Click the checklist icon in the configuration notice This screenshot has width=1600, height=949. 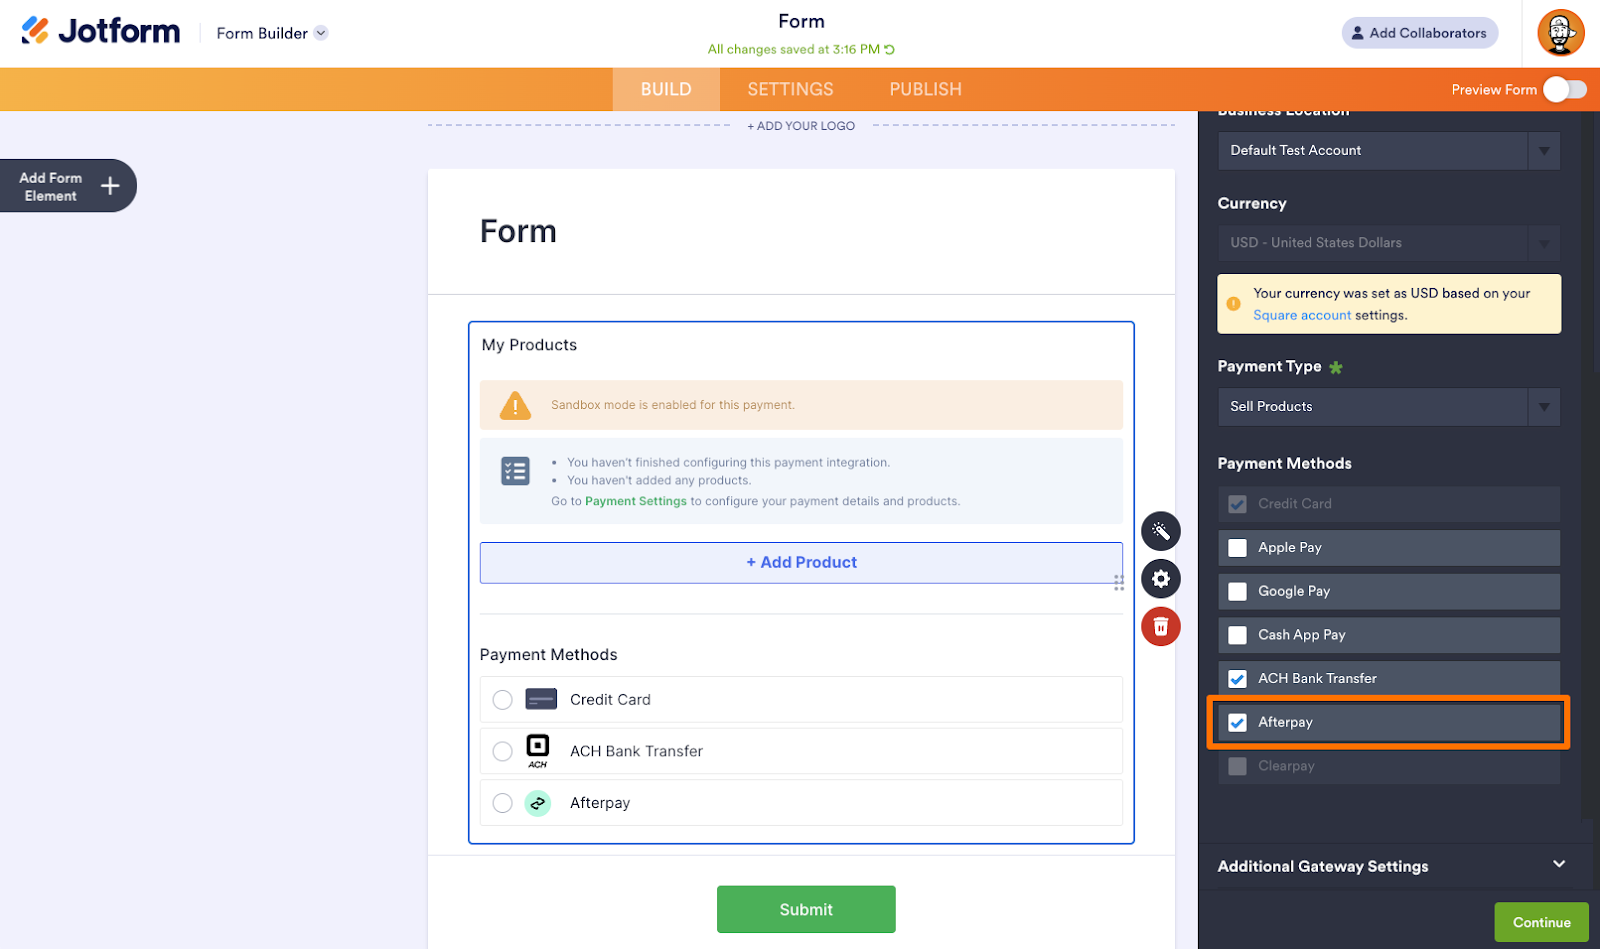[515, 471]
